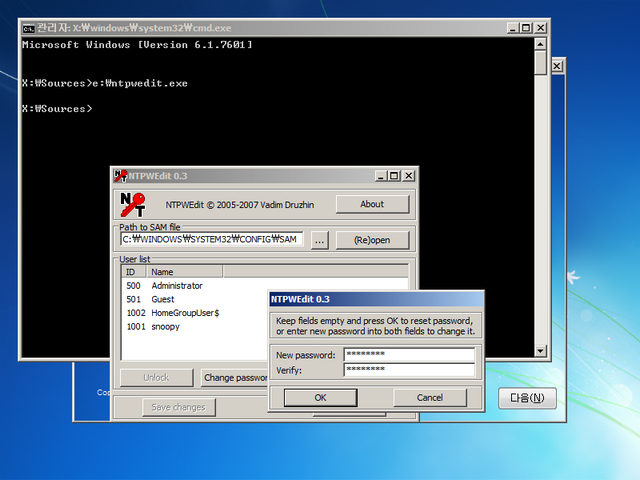Screen dimensions: 640x480
Task: Close the cmd.exe window
Action: [540, 28]
